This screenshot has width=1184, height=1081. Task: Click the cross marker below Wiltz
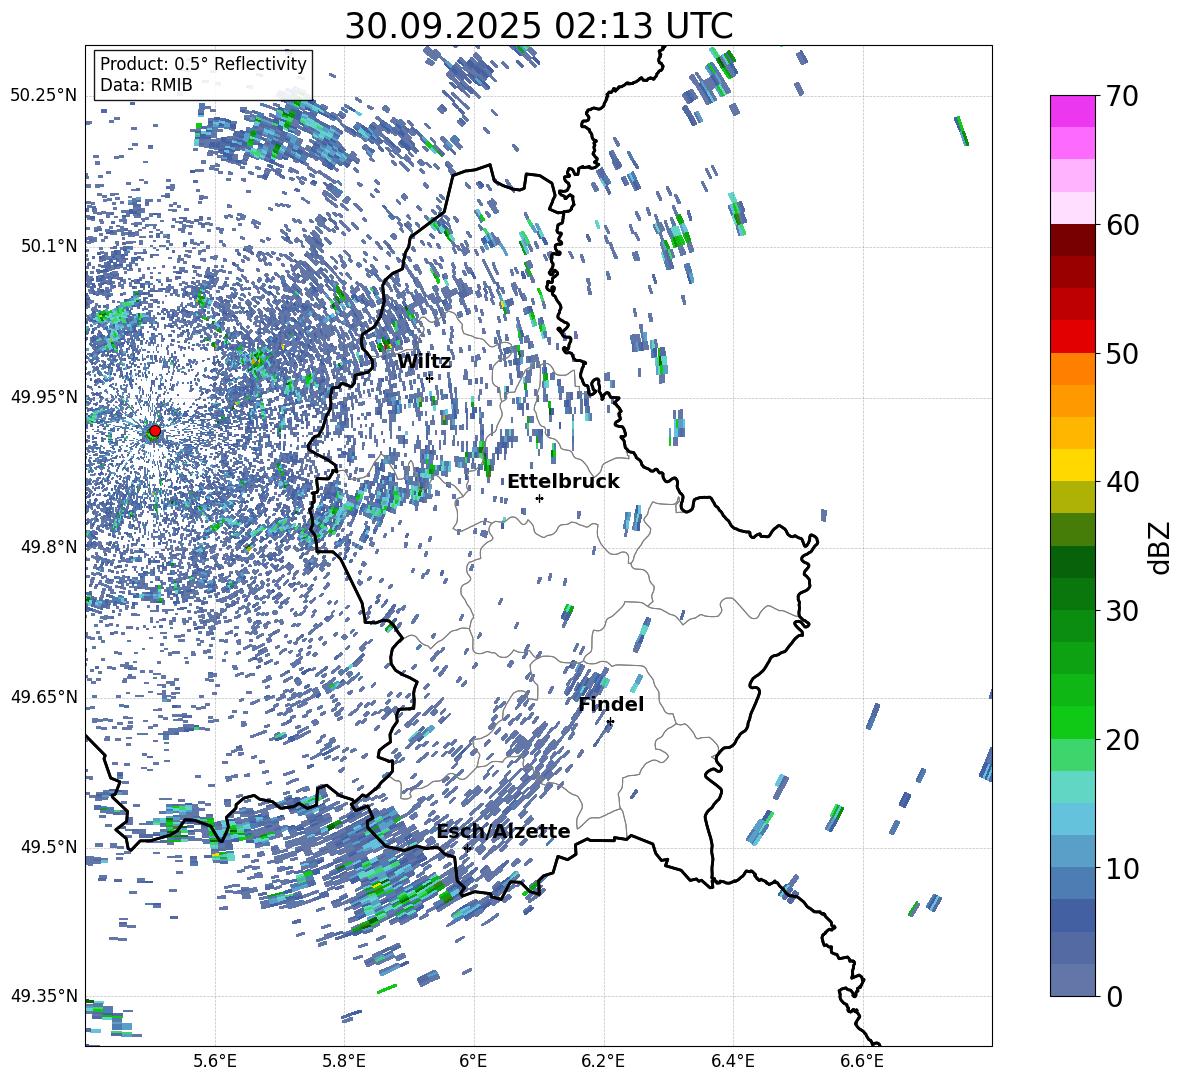tap(430, 378)
